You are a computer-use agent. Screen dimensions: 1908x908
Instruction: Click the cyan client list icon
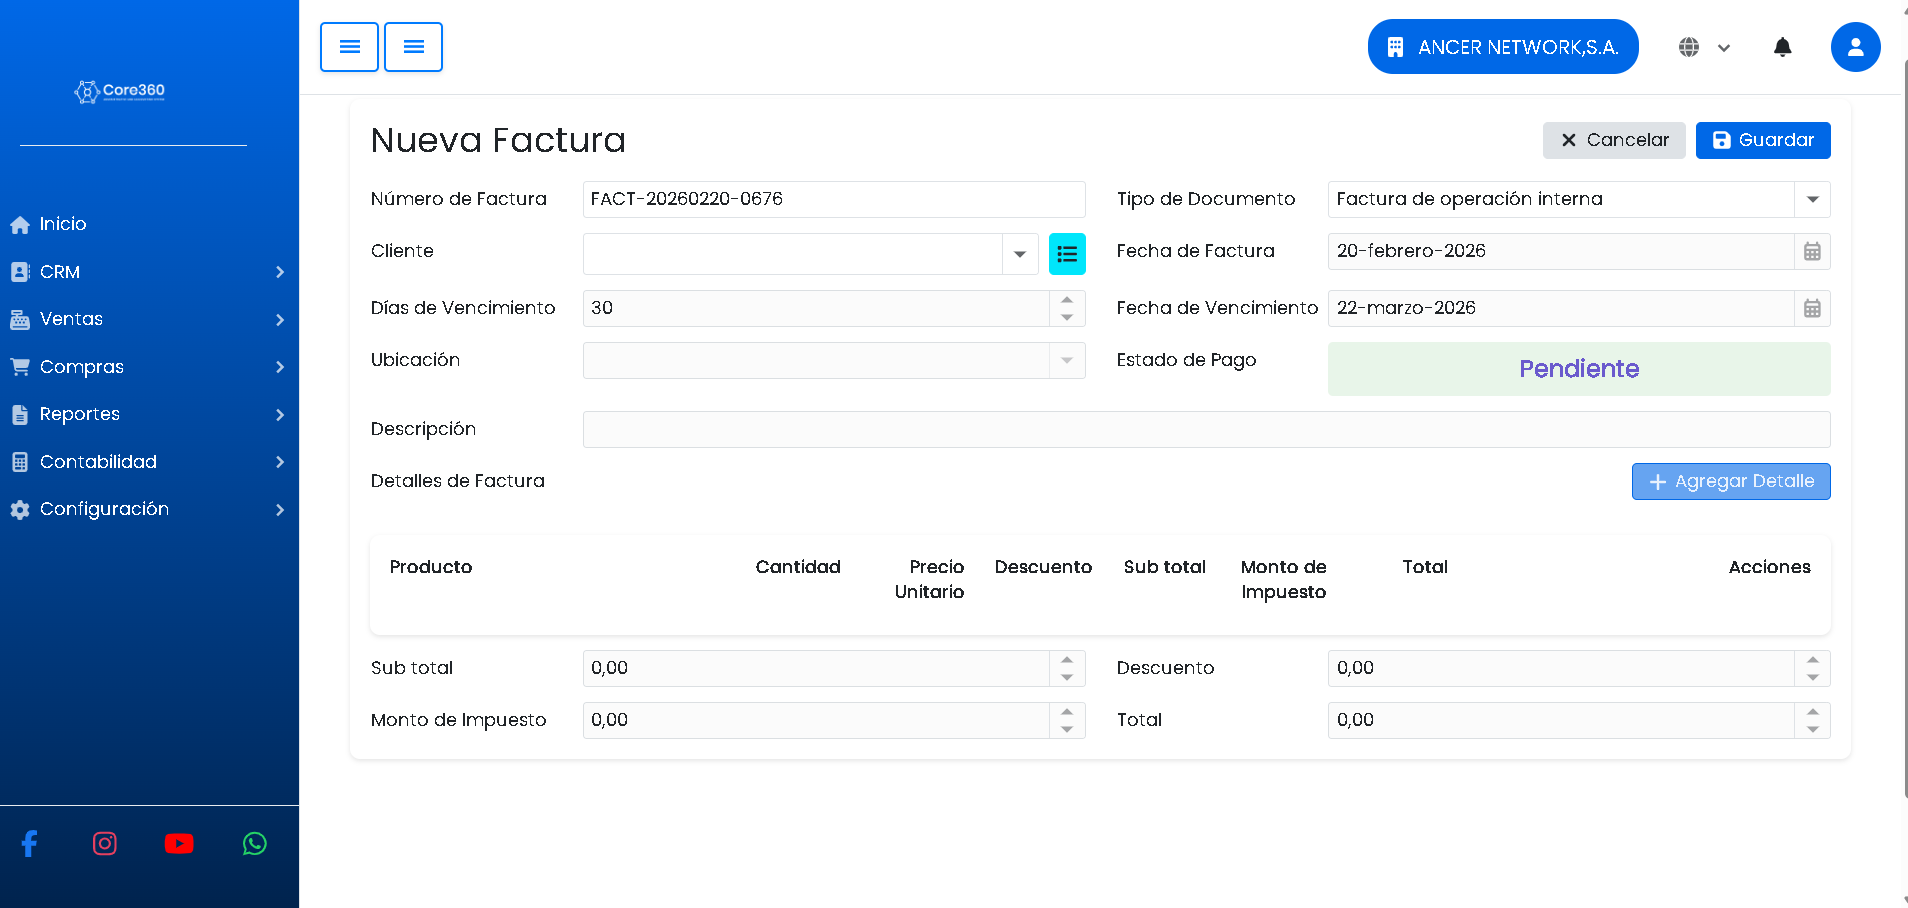(x=1067, y=254)
